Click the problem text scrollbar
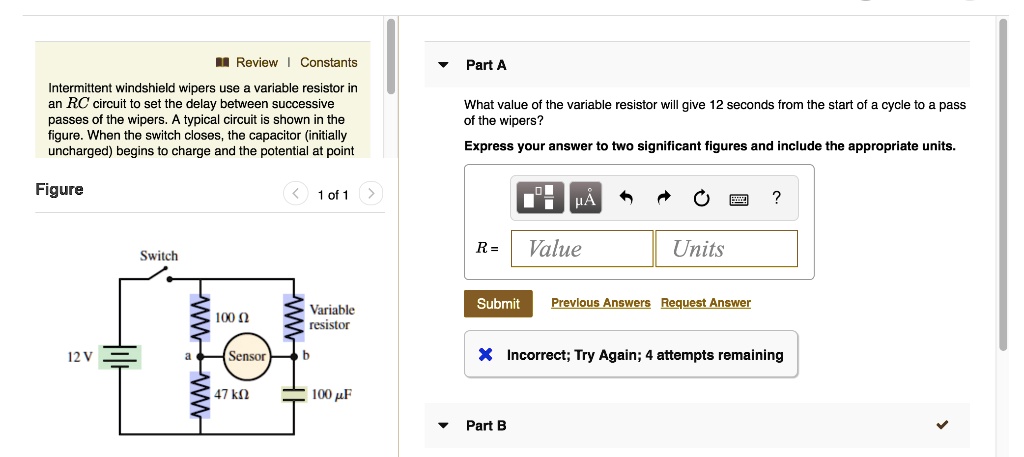The width and height of the screenshot is (1024, 457). click(391, 56)
